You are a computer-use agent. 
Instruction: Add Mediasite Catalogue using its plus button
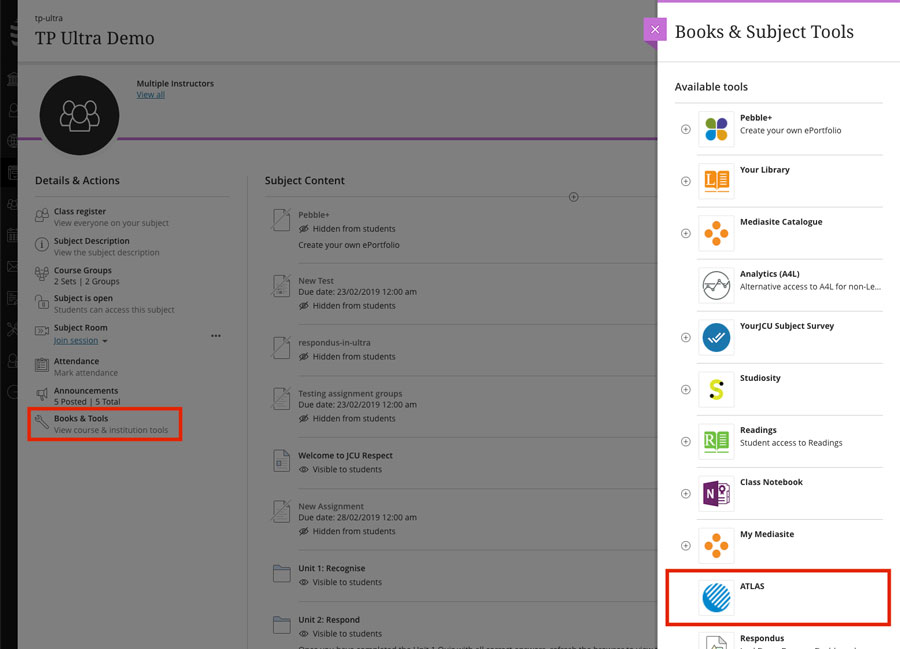(x=685, y=234)
